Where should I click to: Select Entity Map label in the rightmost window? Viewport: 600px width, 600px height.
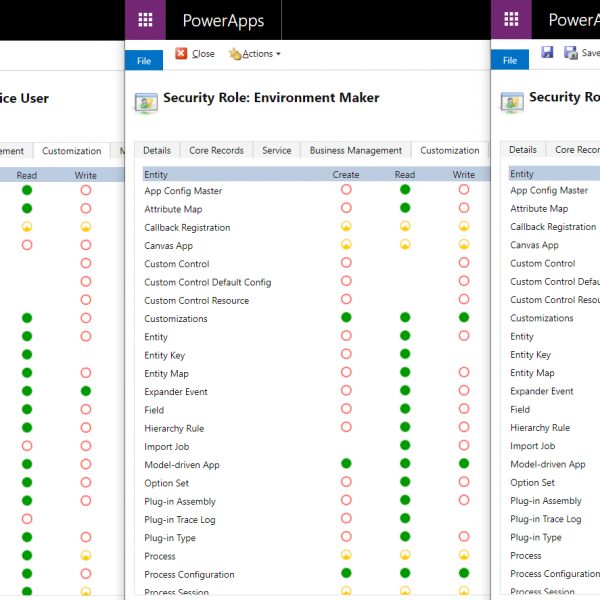click(x=532, y=373)
